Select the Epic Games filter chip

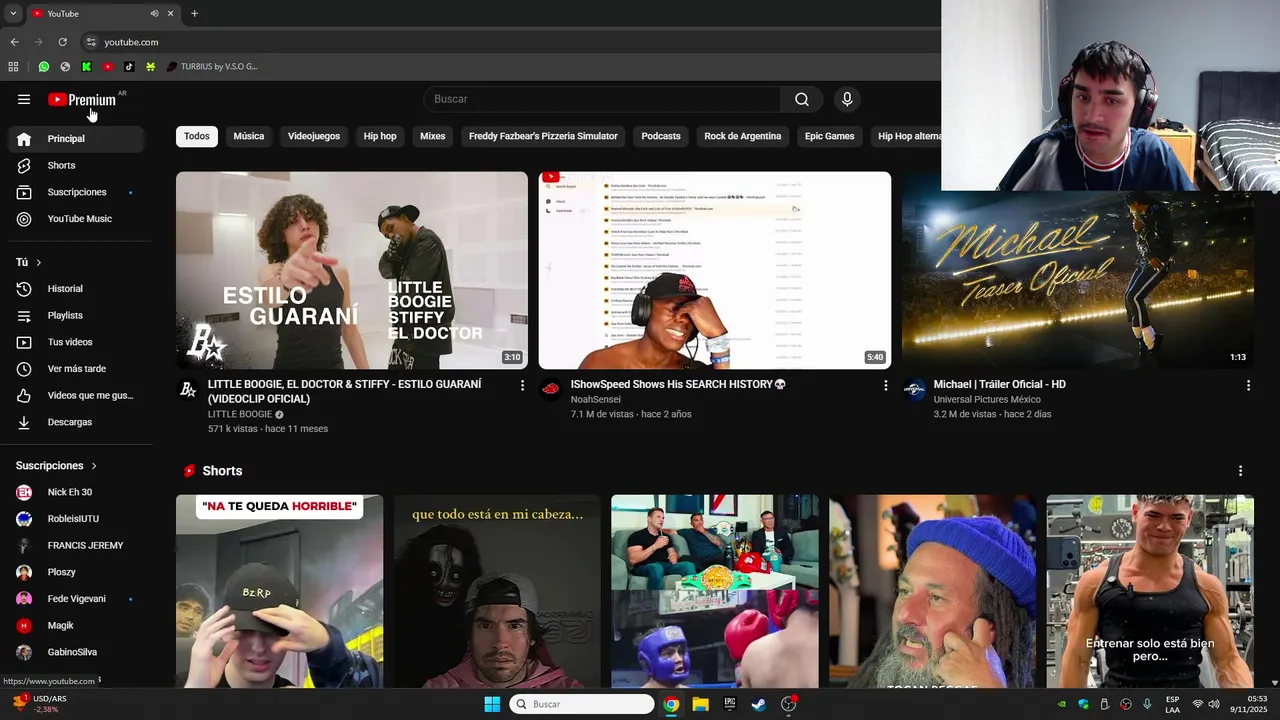click(x=830, y=136)
